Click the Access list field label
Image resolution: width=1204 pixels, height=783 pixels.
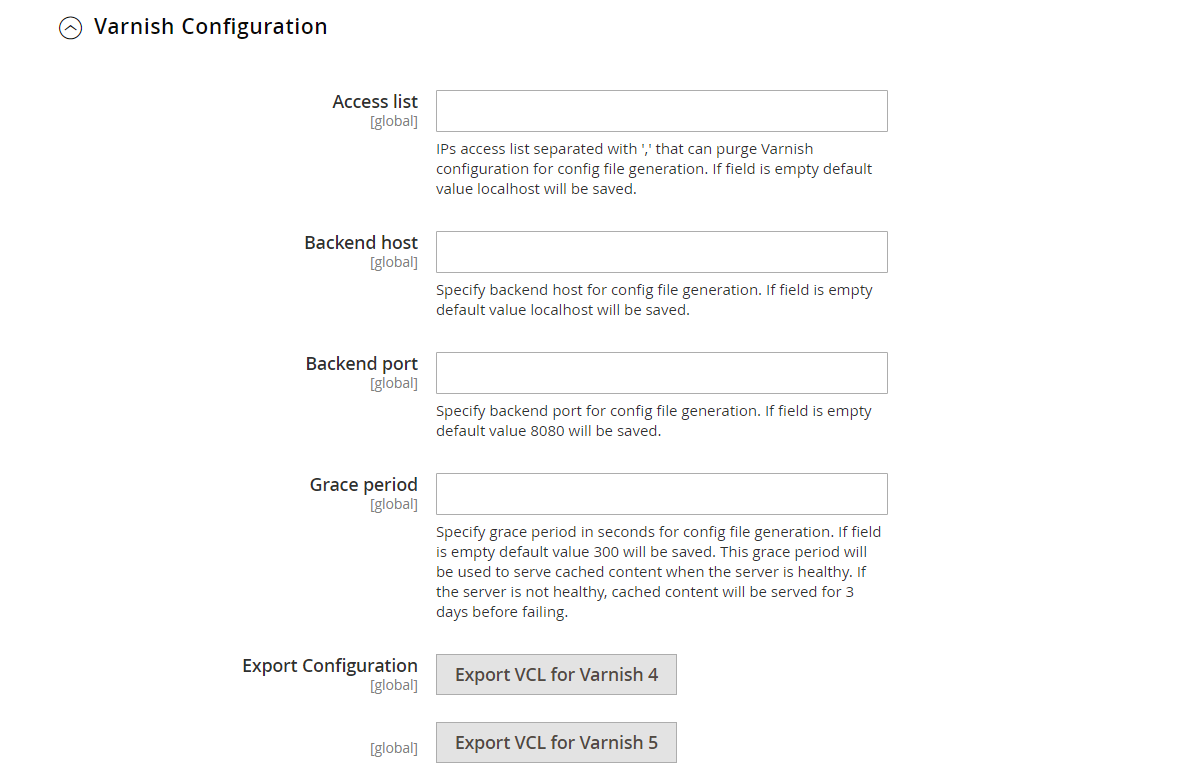point(375,101)
